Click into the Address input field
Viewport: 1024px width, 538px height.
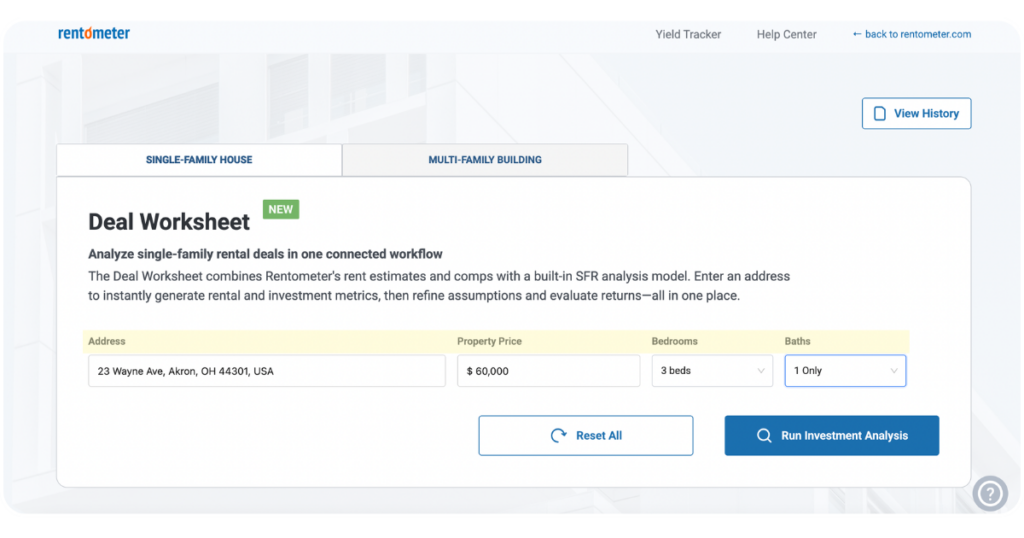[267, 371]
